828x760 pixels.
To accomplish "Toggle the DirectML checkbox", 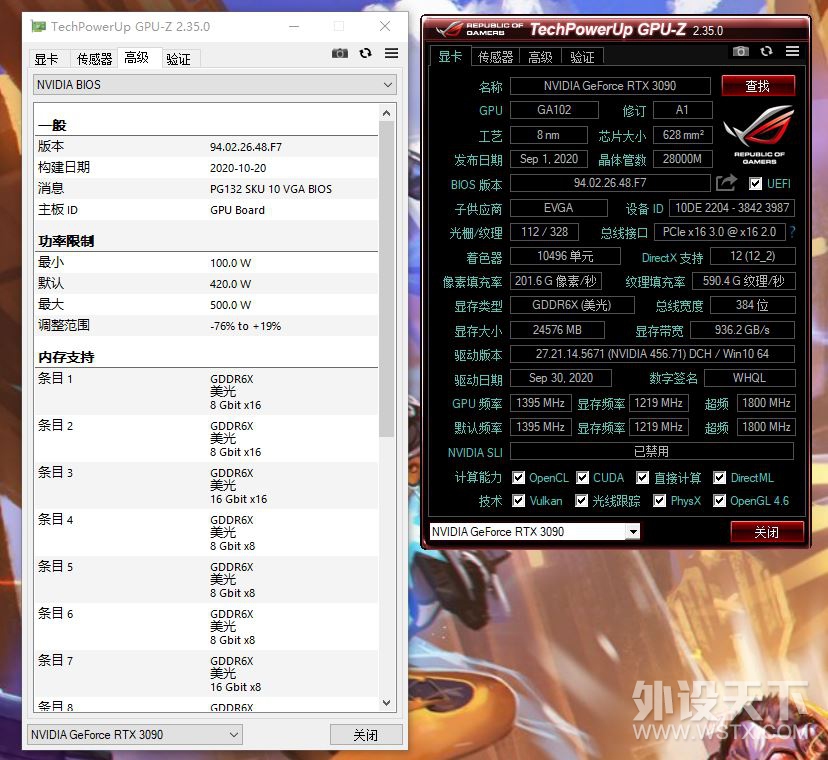I will (x=720, y=478).
